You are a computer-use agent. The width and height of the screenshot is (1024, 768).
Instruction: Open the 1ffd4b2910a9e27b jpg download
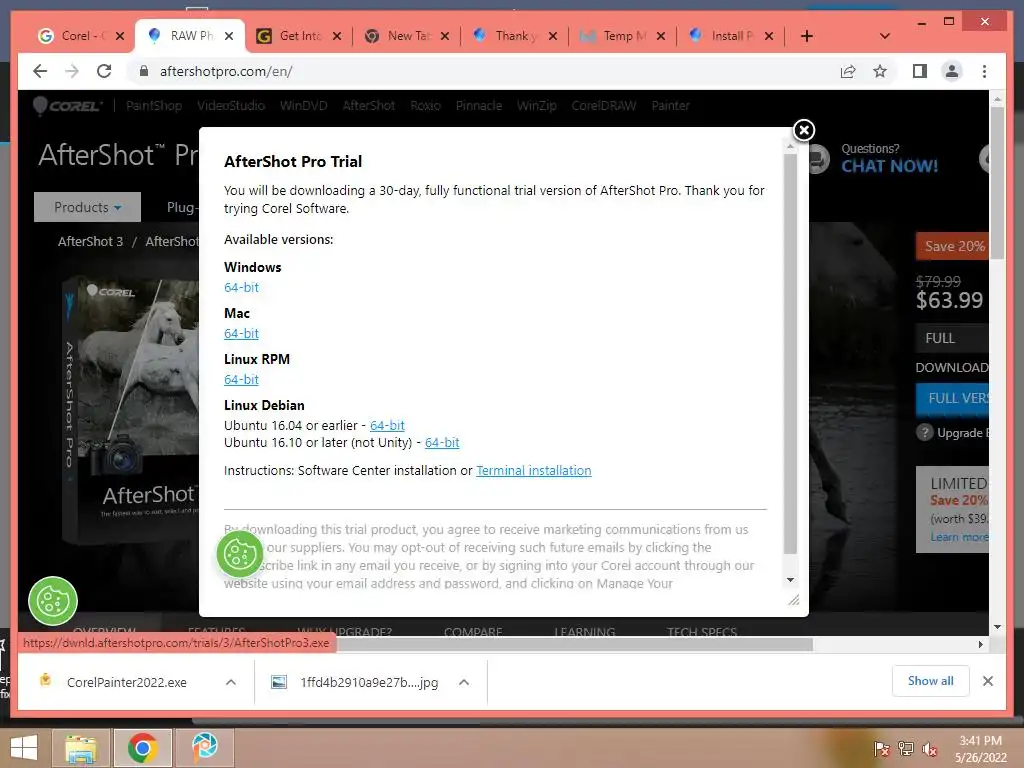(x=369, y=682)
